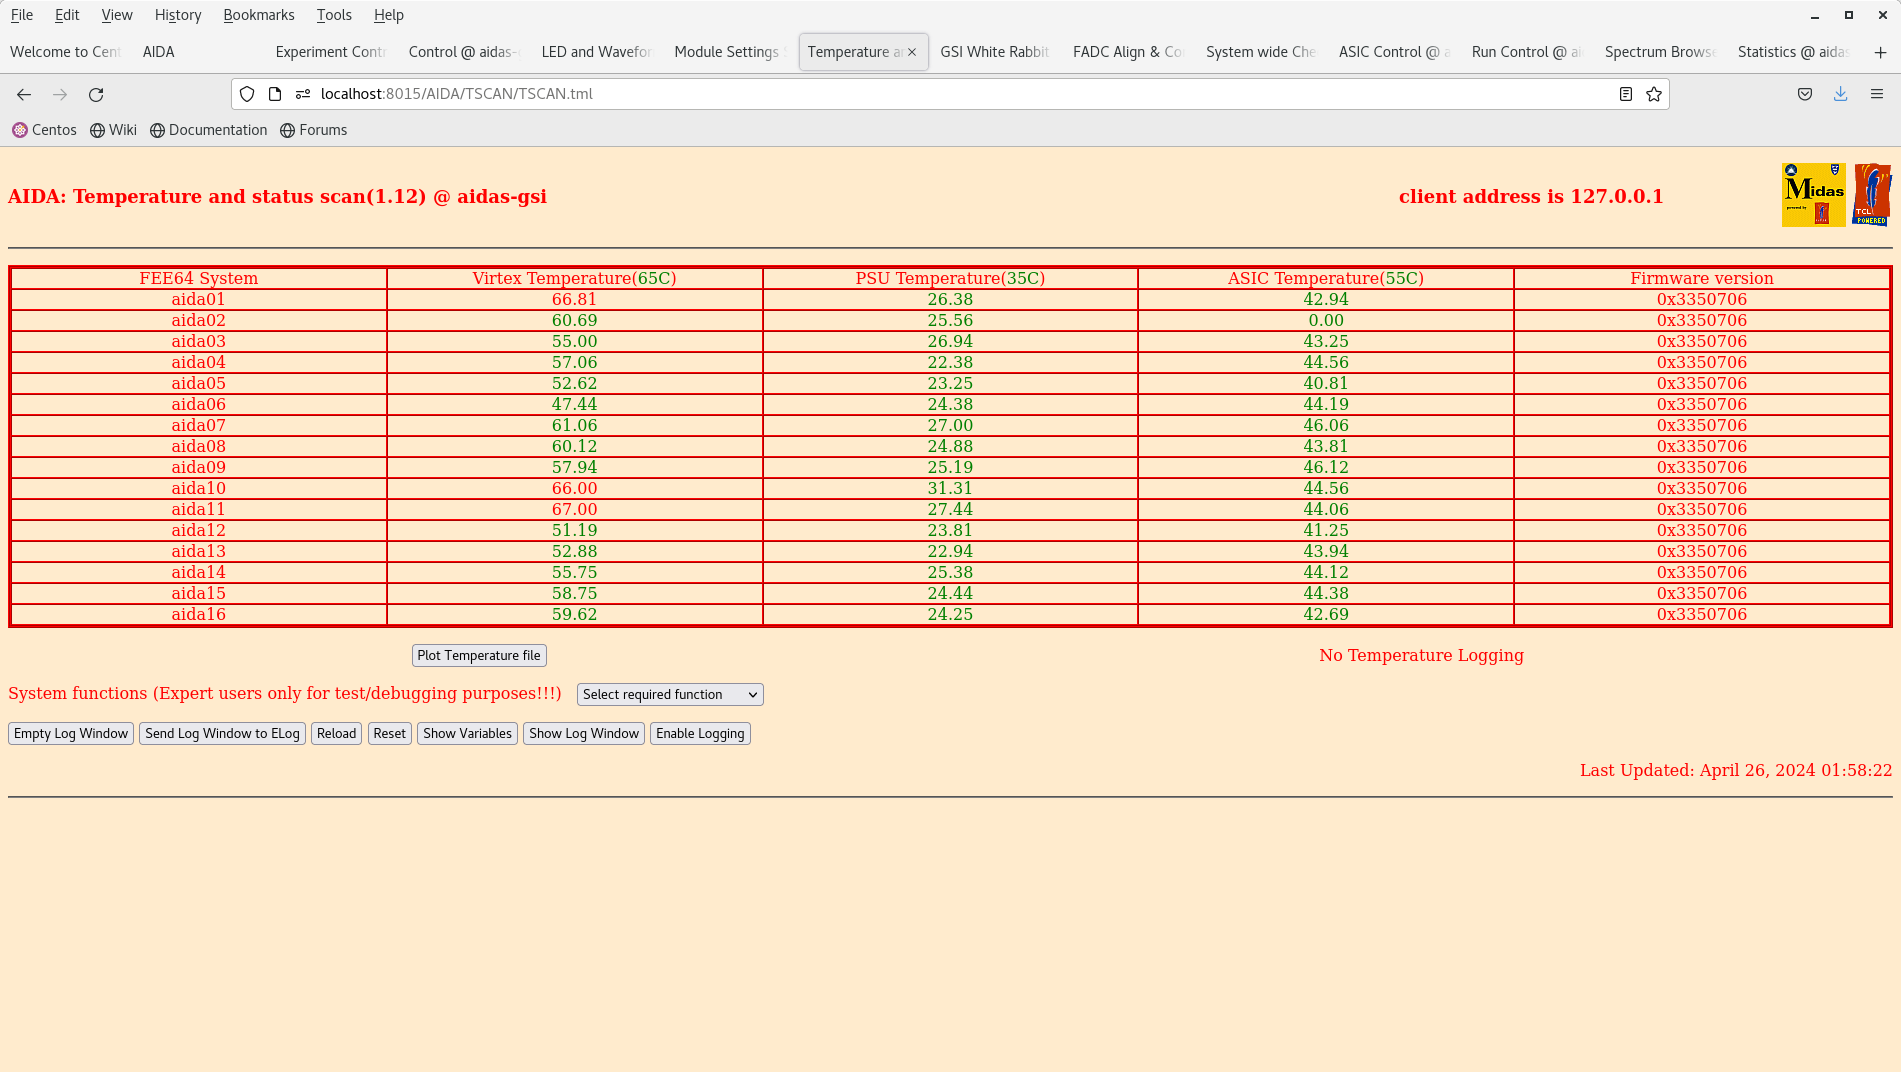1901x1072 pixels.
Task: Select the aida01 system cell
Action: [x=199, y=300]
